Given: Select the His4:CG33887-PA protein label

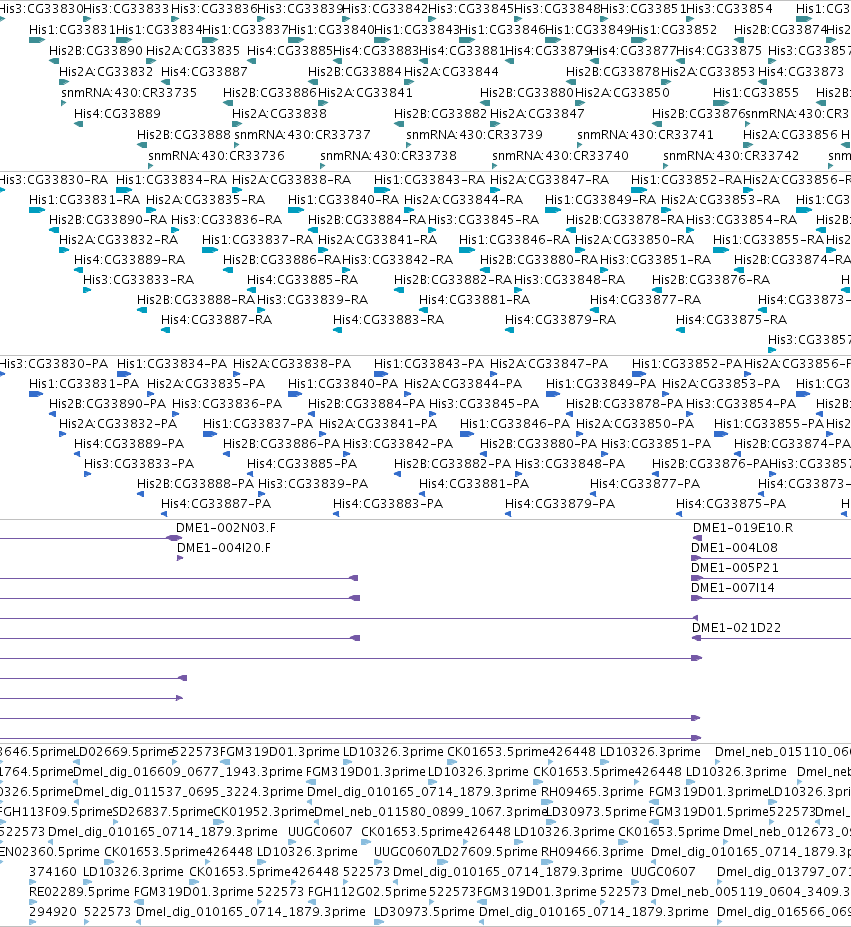Looking at the screenshot, I should [216, 504].
